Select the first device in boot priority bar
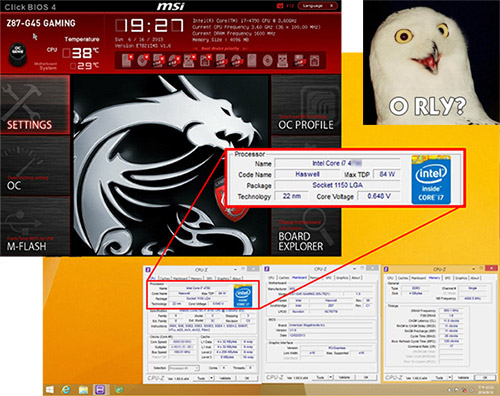This screenshot has height=396, width=500. (x=127, y=60)
